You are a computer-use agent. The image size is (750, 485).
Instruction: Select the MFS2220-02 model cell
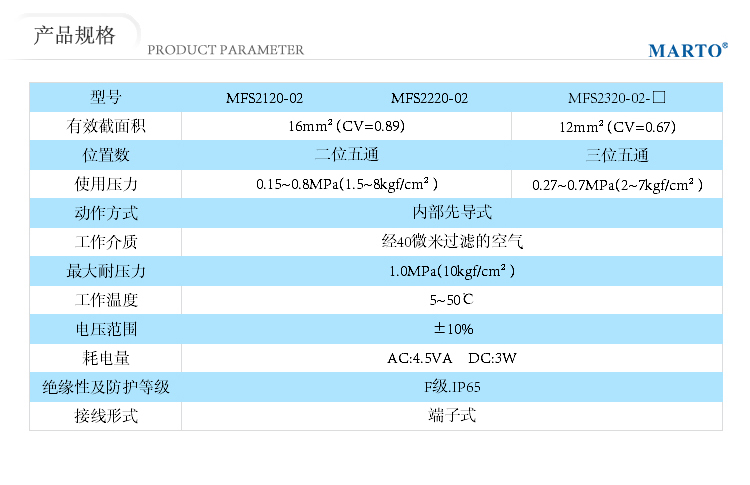pos(429,99)
